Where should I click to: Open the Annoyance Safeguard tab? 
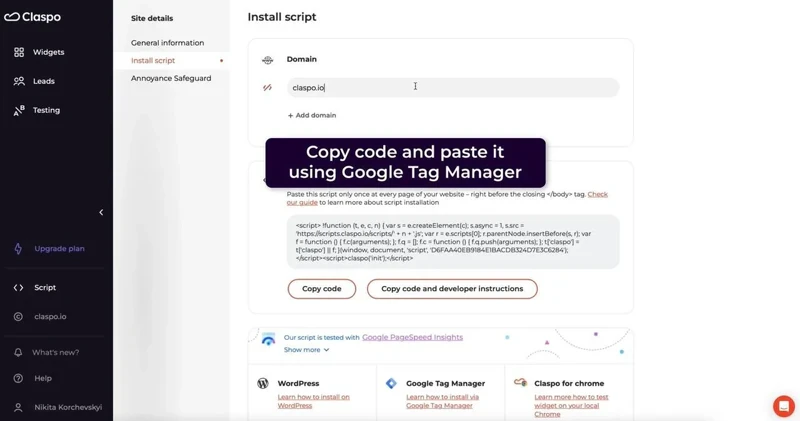pyautogui.click(x=171, y=79)
